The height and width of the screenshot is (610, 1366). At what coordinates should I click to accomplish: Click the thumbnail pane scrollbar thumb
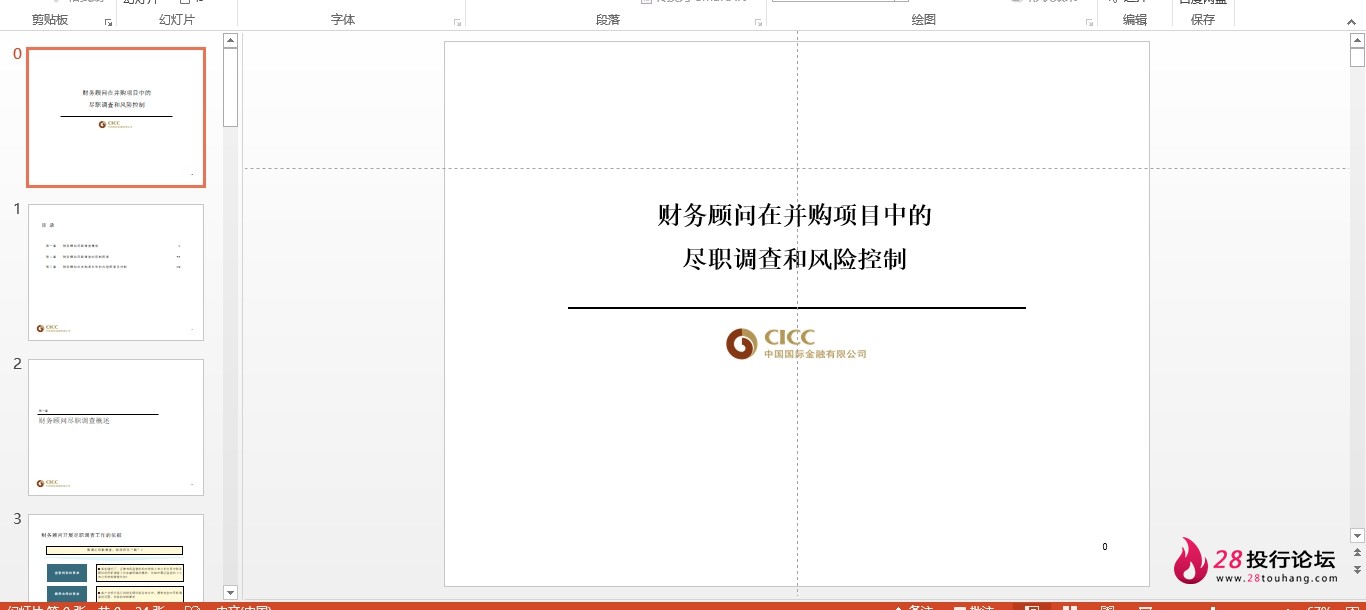click(230, 88)
